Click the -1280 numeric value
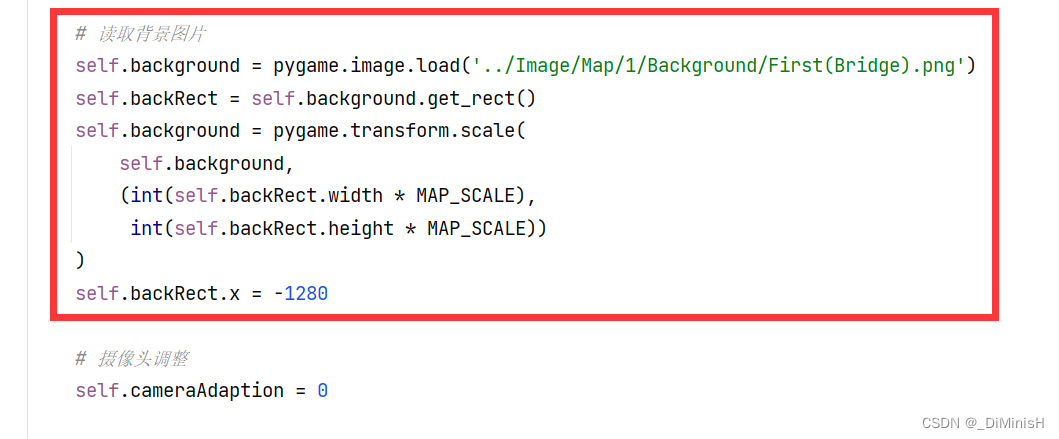1059x439 pixels. pyautogui.click(x=301, y=294)
